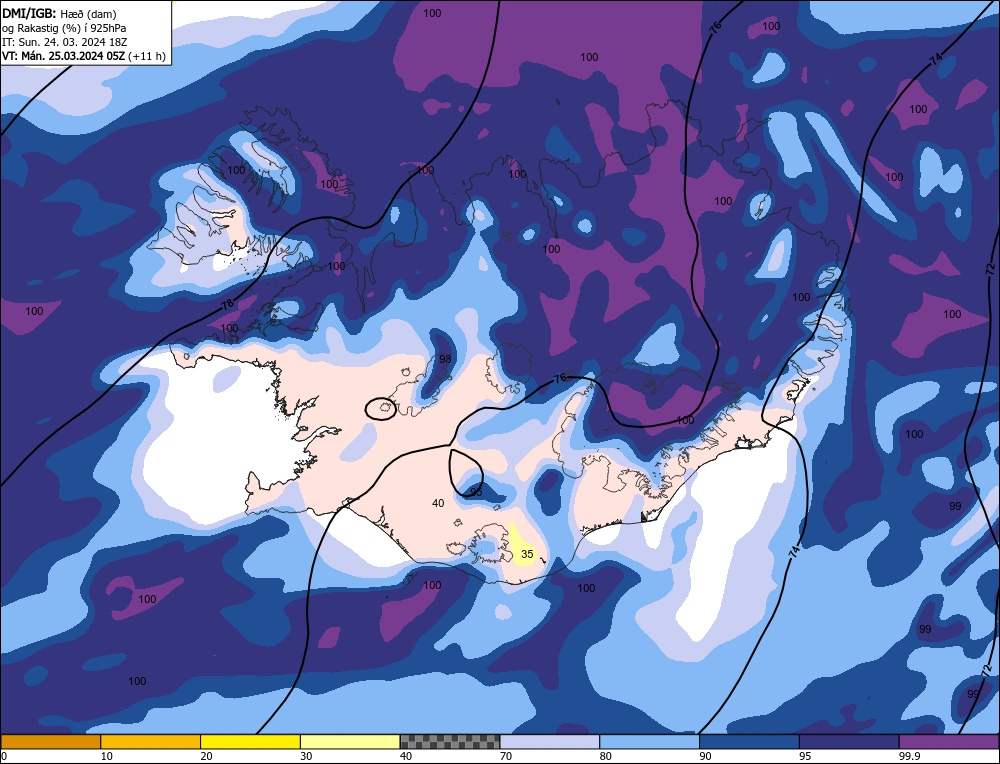This screenshot has height=764, width=1000.
Task: Pick the light blue 80–90 legend swatch
Action: pyautogui.click(x=649, y=742)
